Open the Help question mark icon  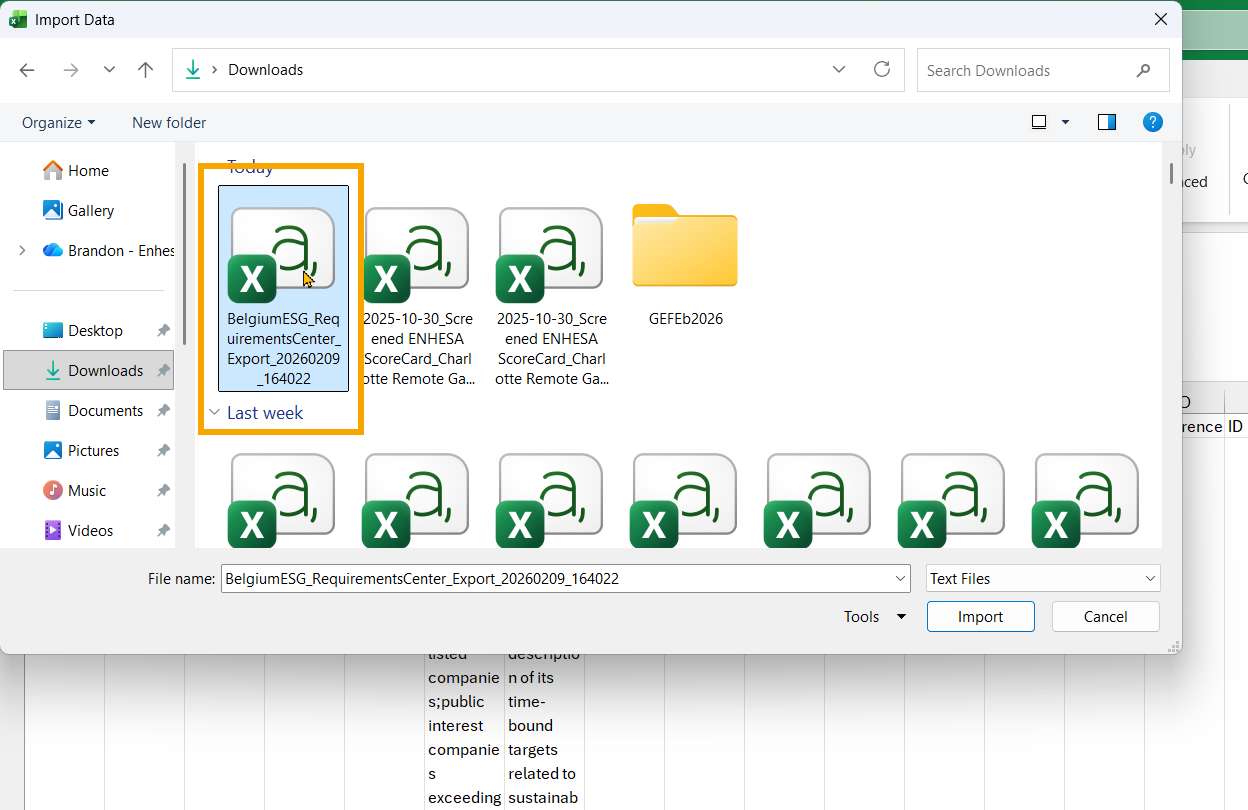[x=1153, y=122]
